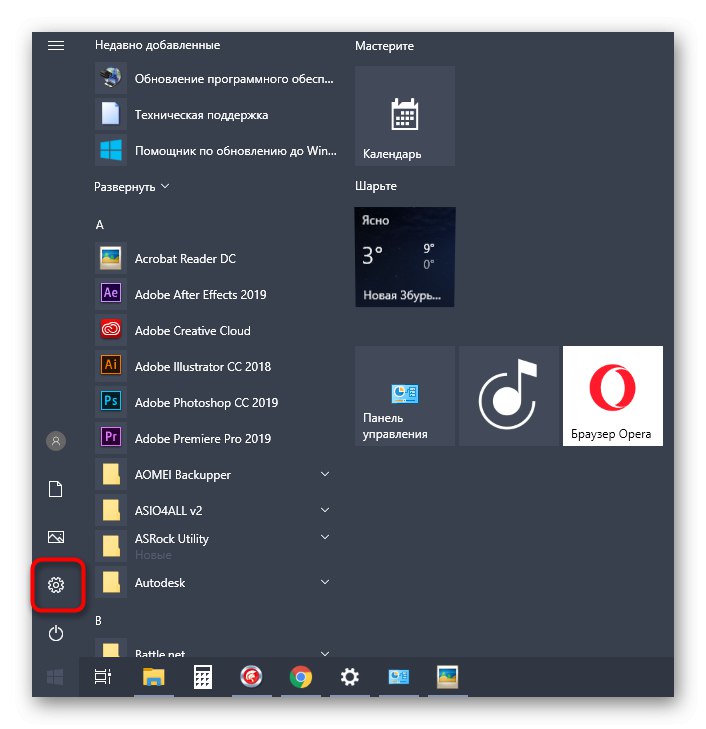The image size is (706, 729).
Task: Click the Мастерите tile group title
Action: coord(384,46)
